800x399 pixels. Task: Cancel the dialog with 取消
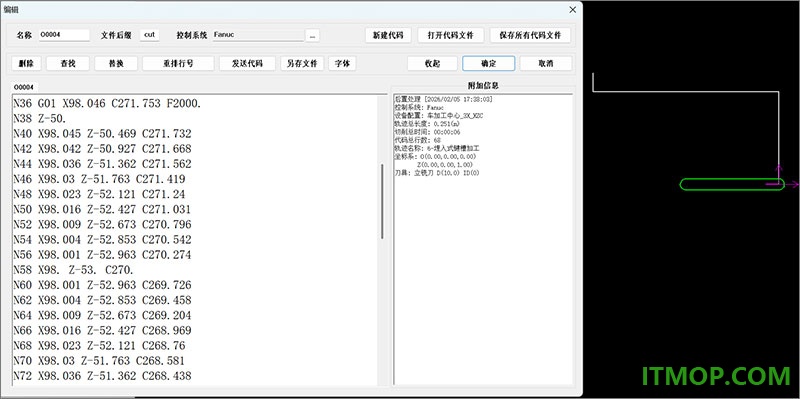[545, 63]
